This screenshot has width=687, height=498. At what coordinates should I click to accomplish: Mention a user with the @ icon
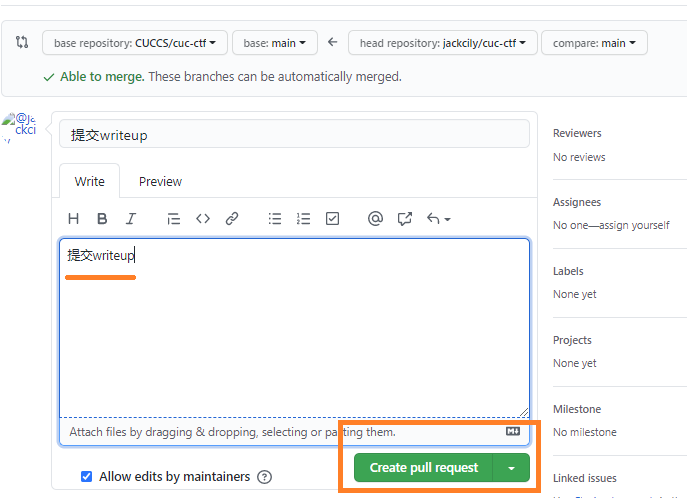tap(375, 219)
